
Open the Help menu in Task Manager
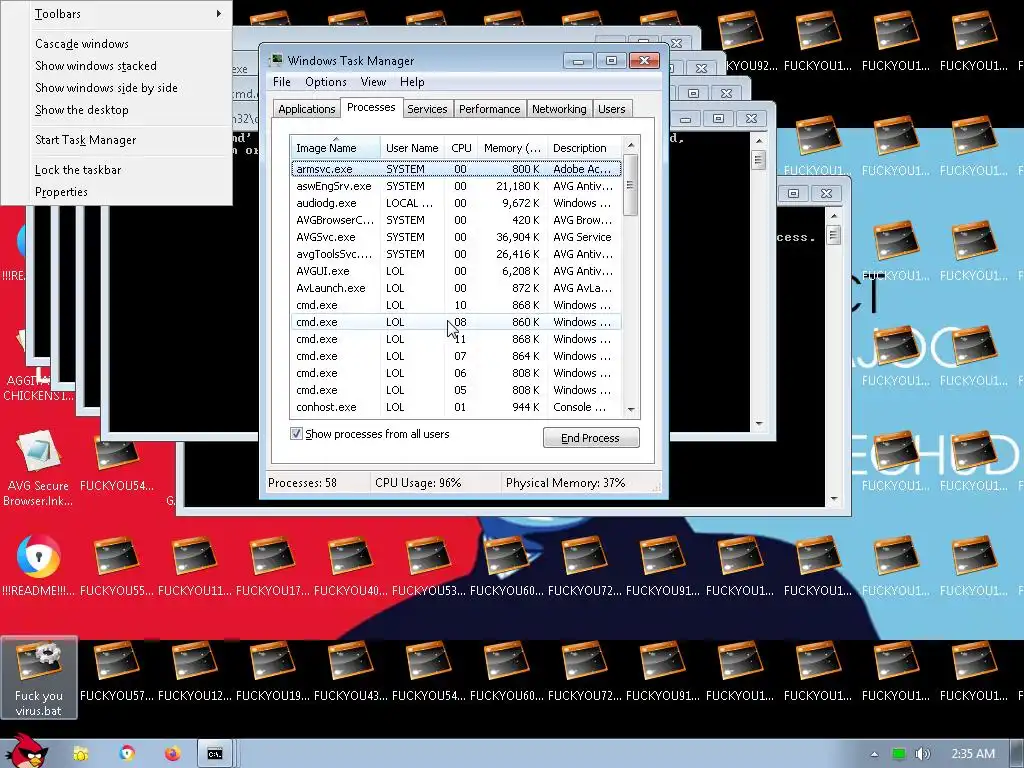click(x=412, y=82)
